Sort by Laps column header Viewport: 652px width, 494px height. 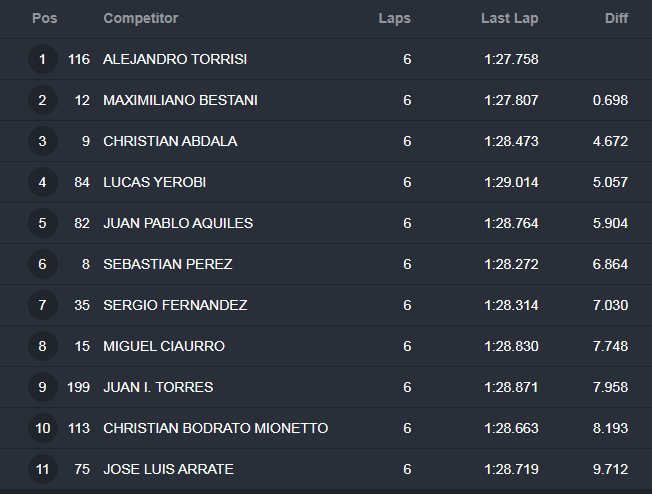tap(395, 18)
